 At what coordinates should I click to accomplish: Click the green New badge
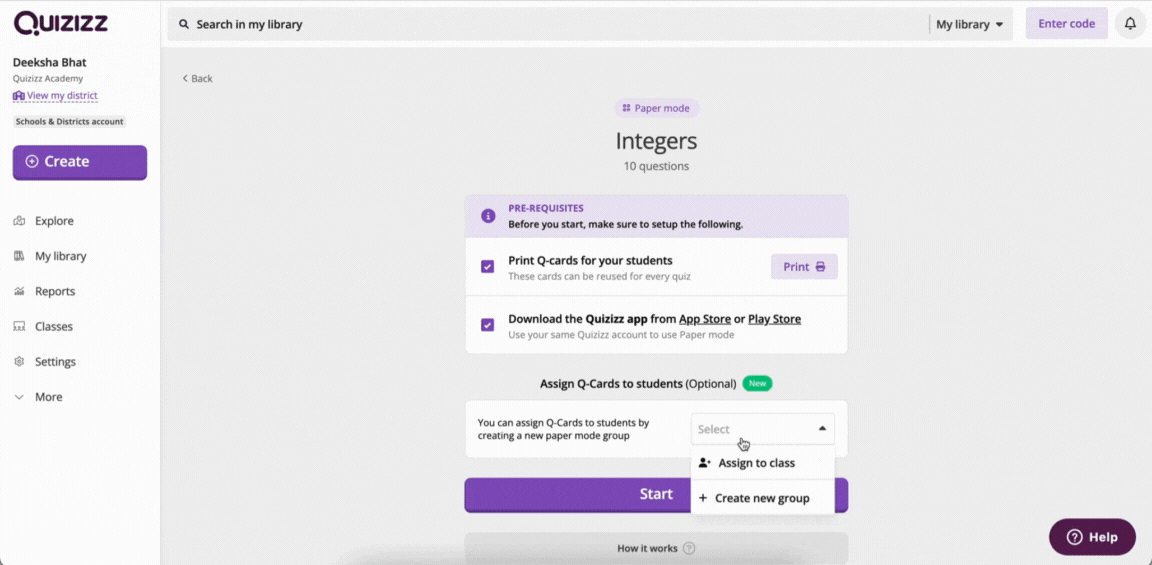(757, 384)
